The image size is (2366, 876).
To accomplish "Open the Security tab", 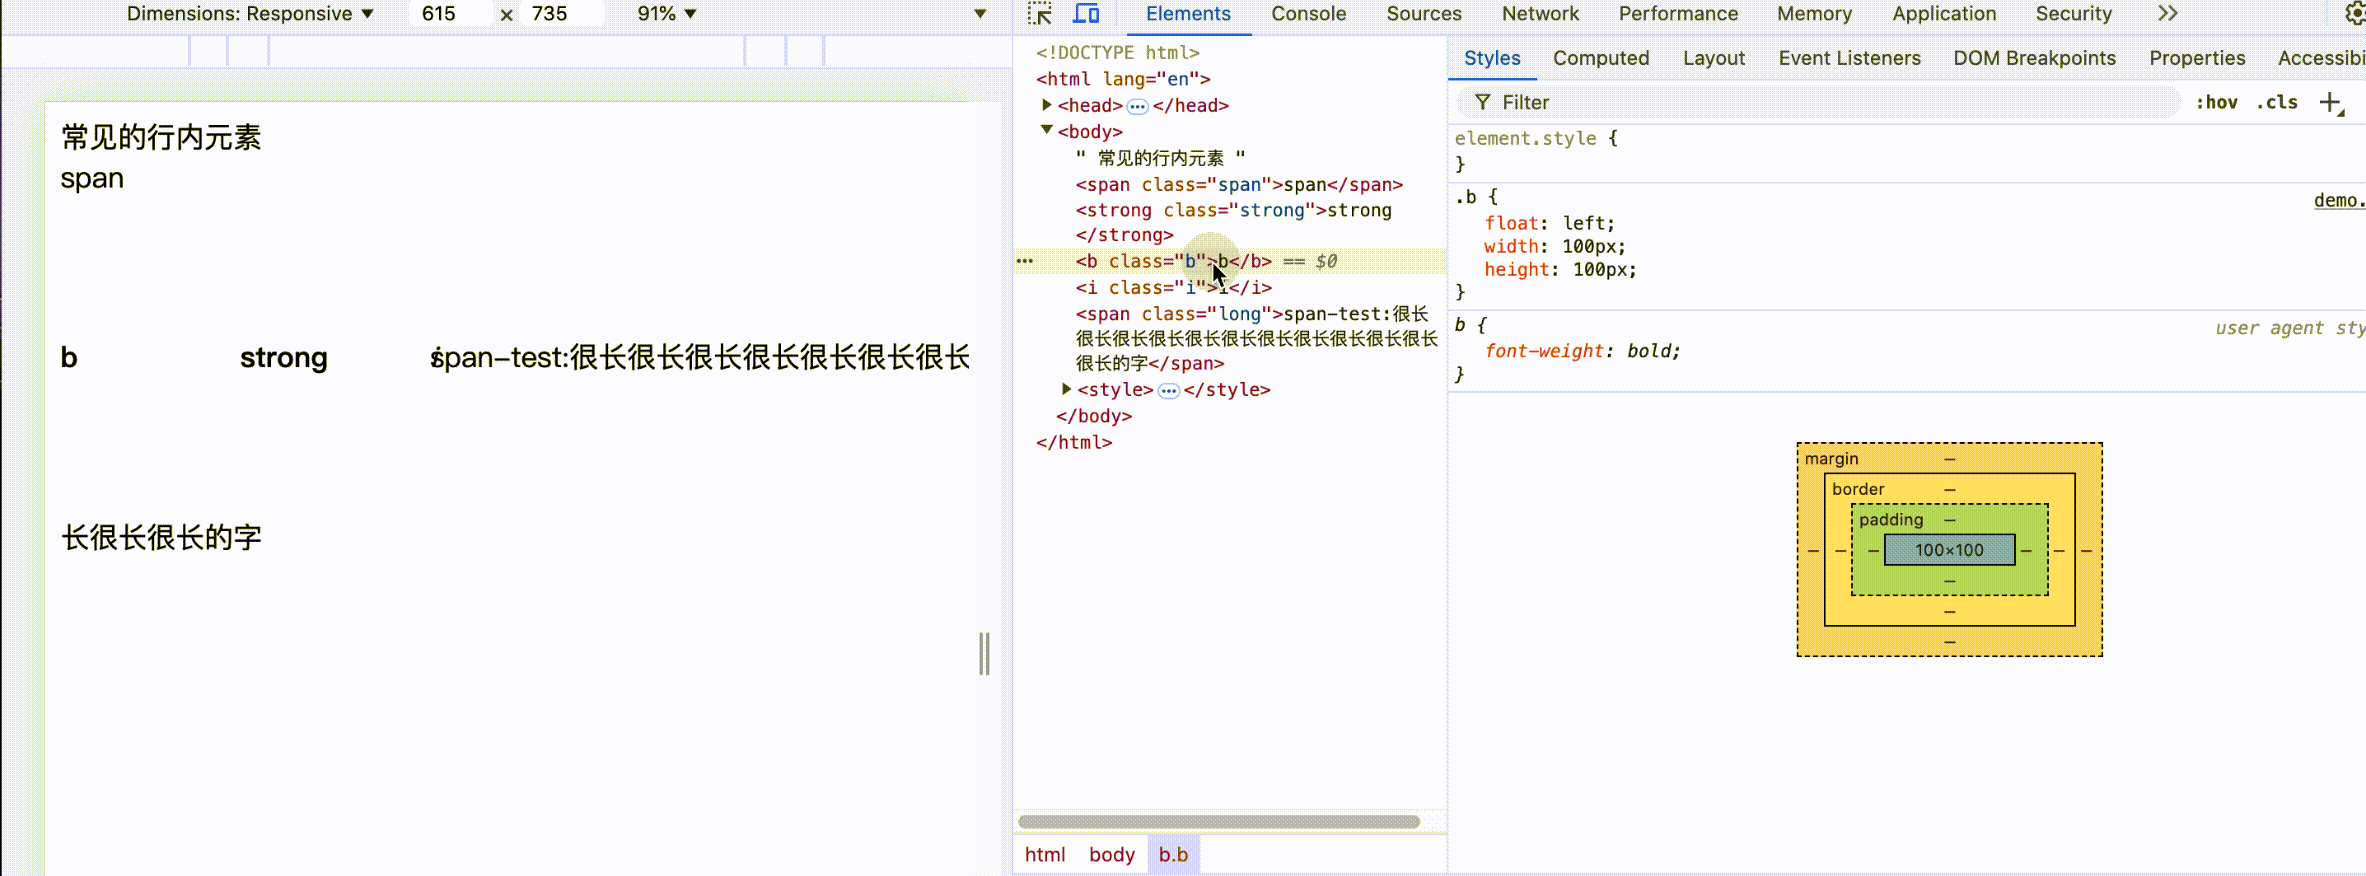I will (x=2074, y=14).
